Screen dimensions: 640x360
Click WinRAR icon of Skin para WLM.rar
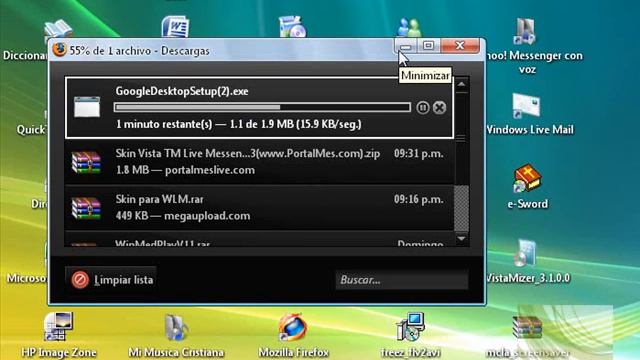tap(86, 208)
